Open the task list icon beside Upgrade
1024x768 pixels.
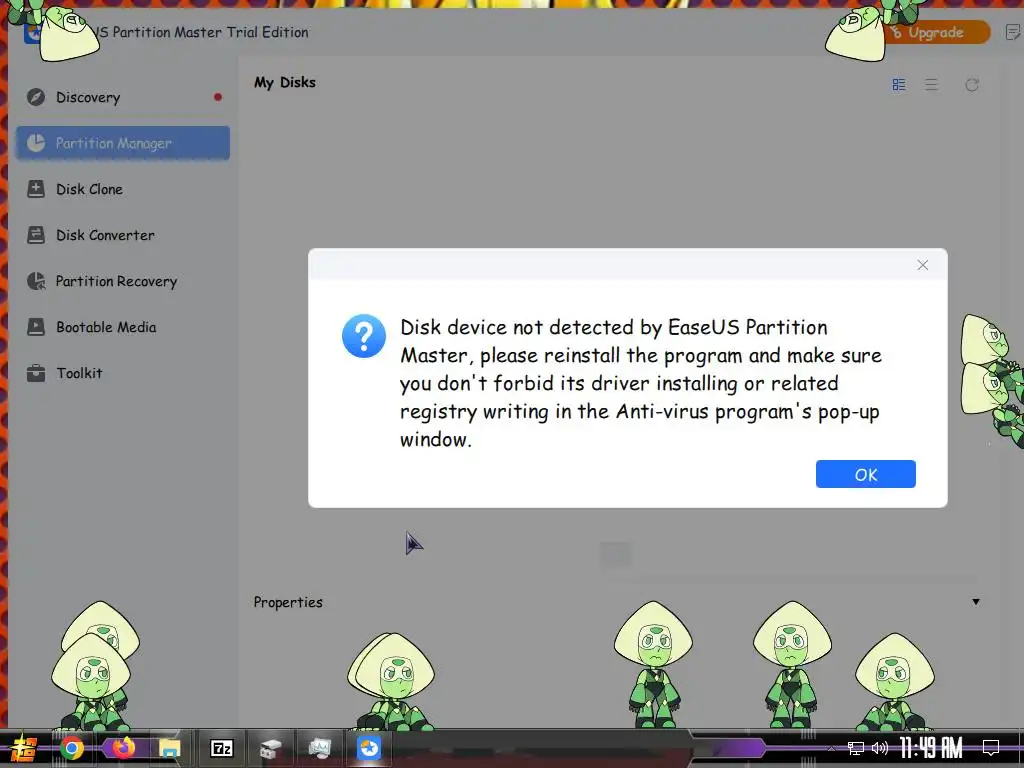[x=1013, y=32]
